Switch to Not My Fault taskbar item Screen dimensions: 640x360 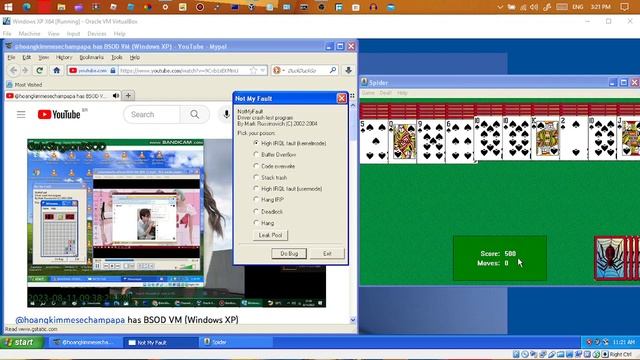[160, 342]
